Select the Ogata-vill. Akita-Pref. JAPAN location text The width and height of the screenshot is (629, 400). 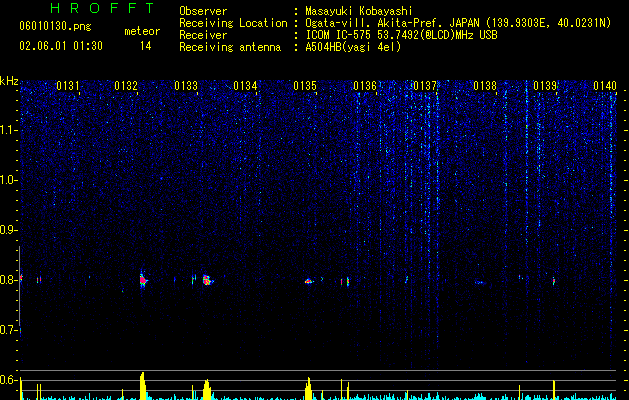(458, 23)
